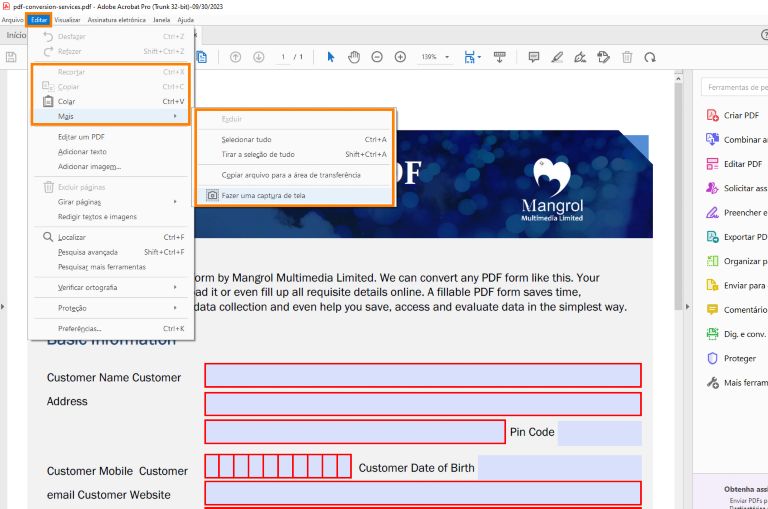Open the Dig. e conv. tool

pos(736,334)
